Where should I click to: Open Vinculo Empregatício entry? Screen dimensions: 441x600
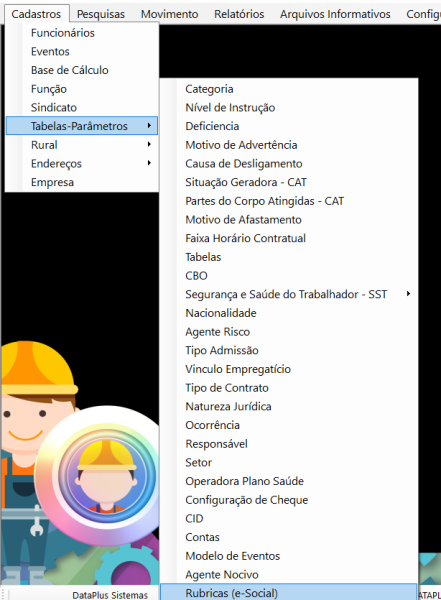point(289,369)
